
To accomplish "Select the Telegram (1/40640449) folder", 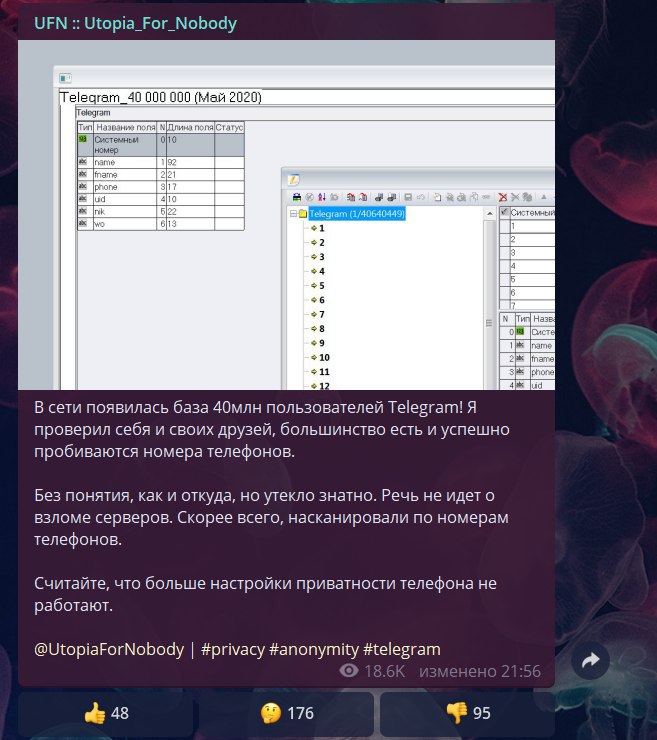I will pos(357,214).
